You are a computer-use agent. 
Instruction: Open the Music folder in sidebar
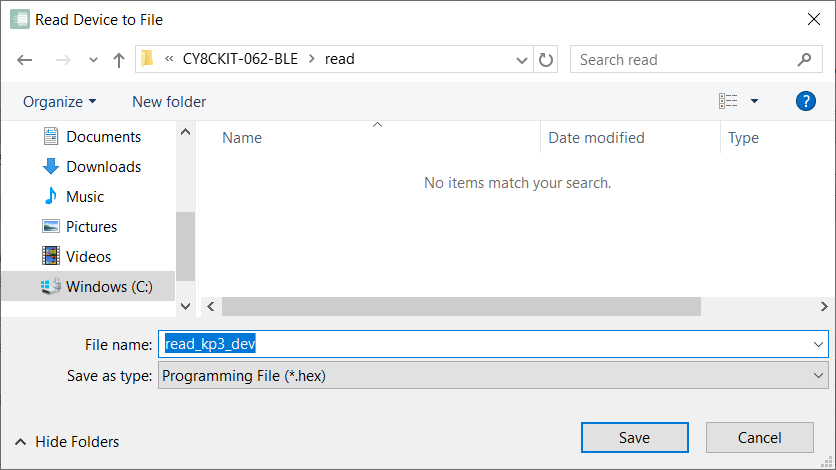[85, 197]
